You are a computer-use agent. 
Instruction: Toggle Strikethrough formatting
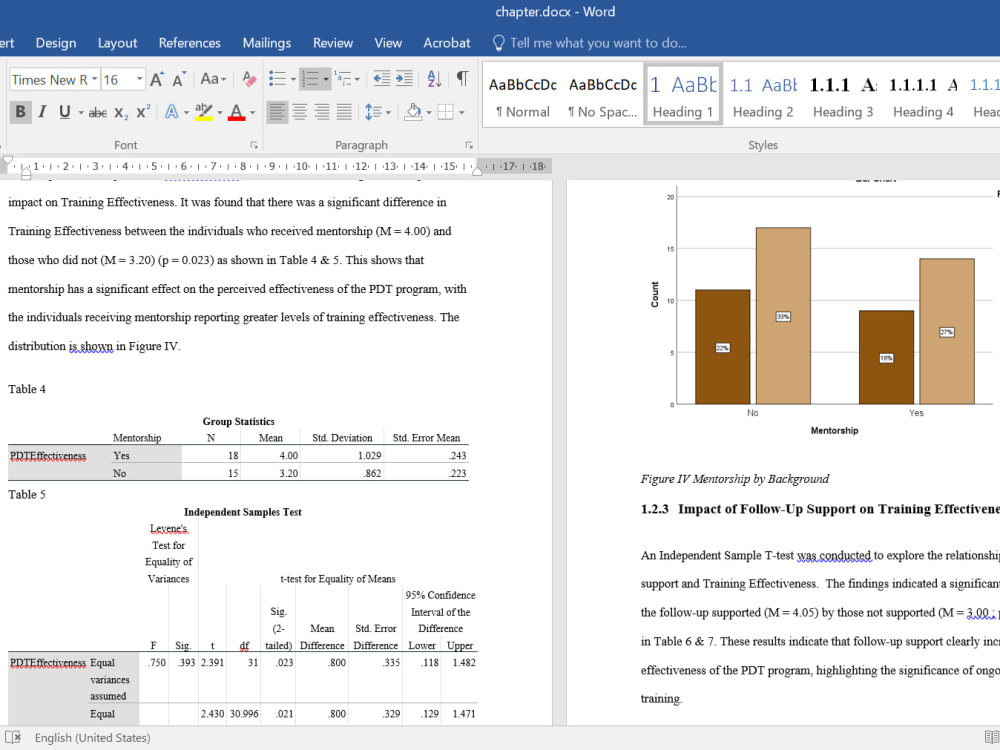click(98, 113)
